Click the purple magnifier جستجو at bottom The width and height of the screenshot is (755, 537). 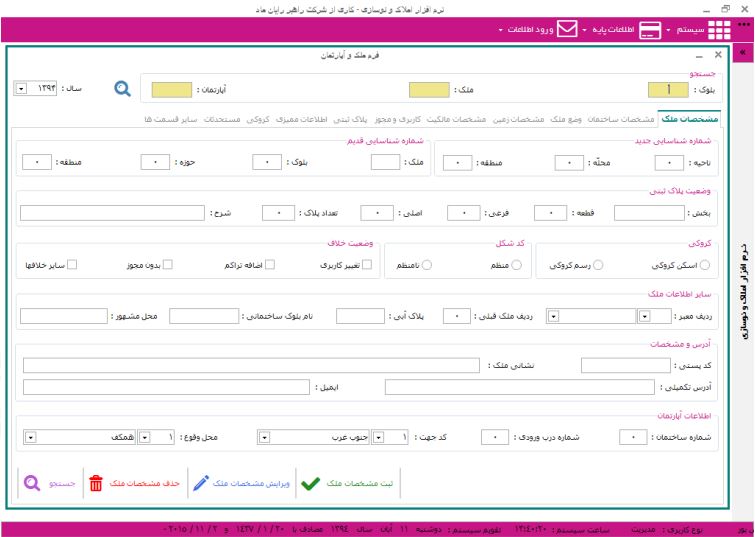point(30,483)
